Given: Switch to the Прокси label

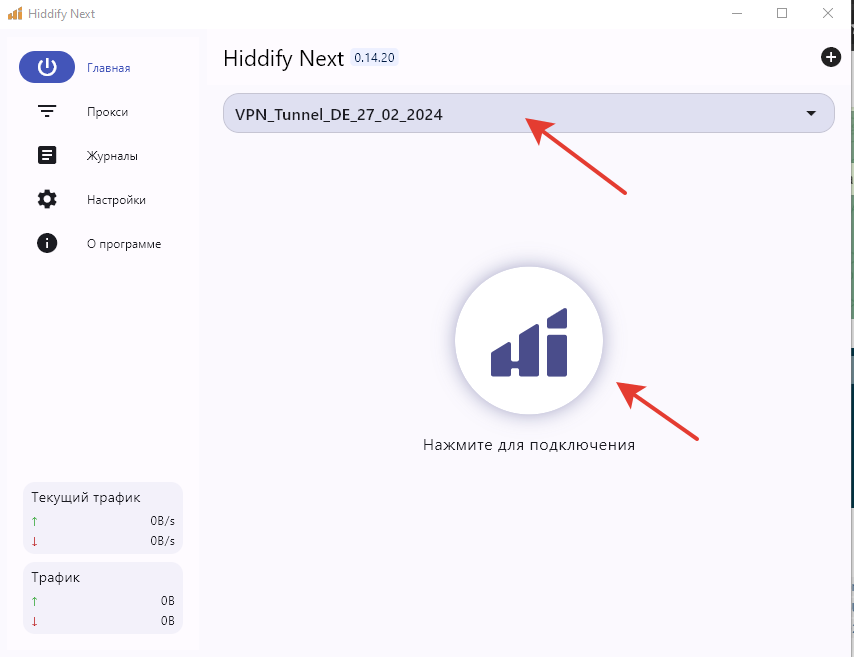Looking at the screenshot, I should [107, 112].
